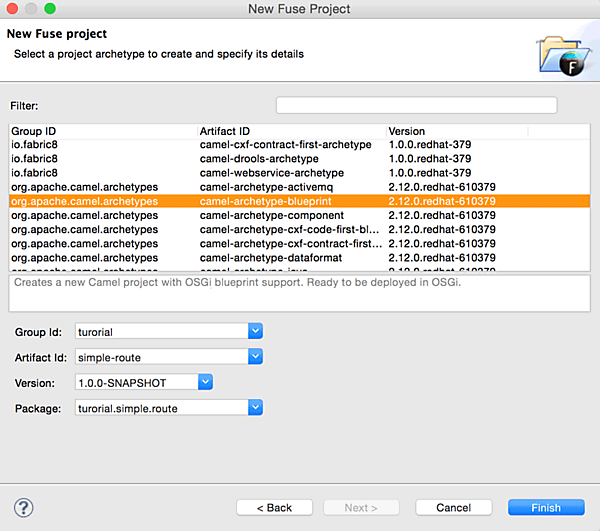This screenshot has width=600, height=531.
Task: Sort by the Group ID column header
Action: [100, 131]
